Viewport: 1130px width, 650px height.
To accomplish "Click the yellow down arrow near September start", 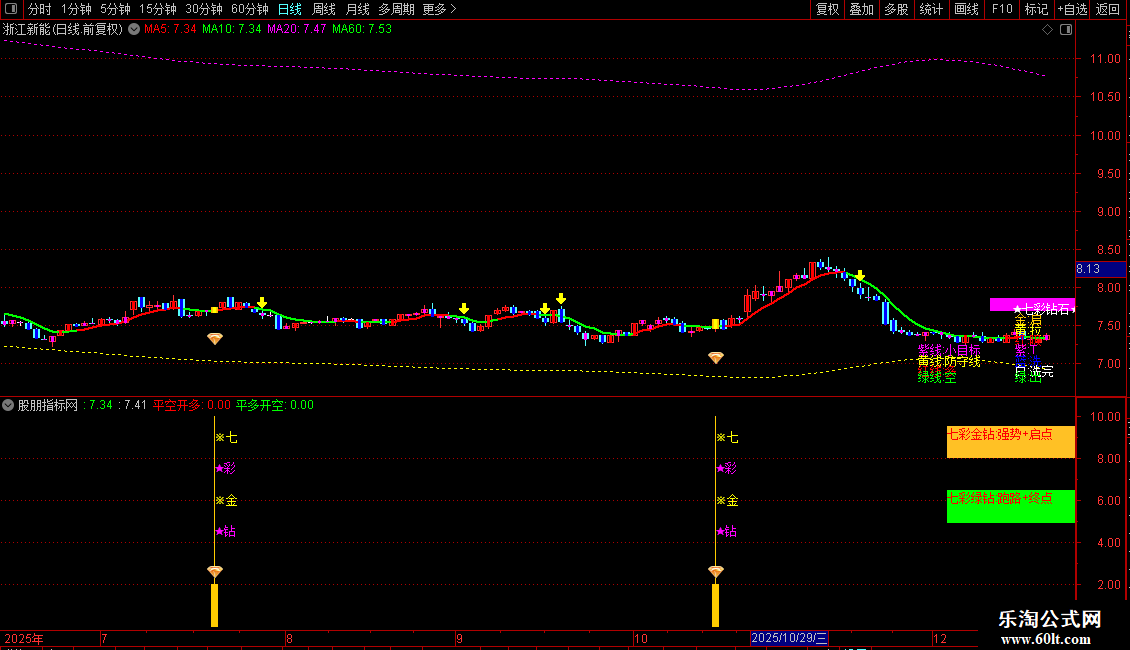I will point(464,308).
